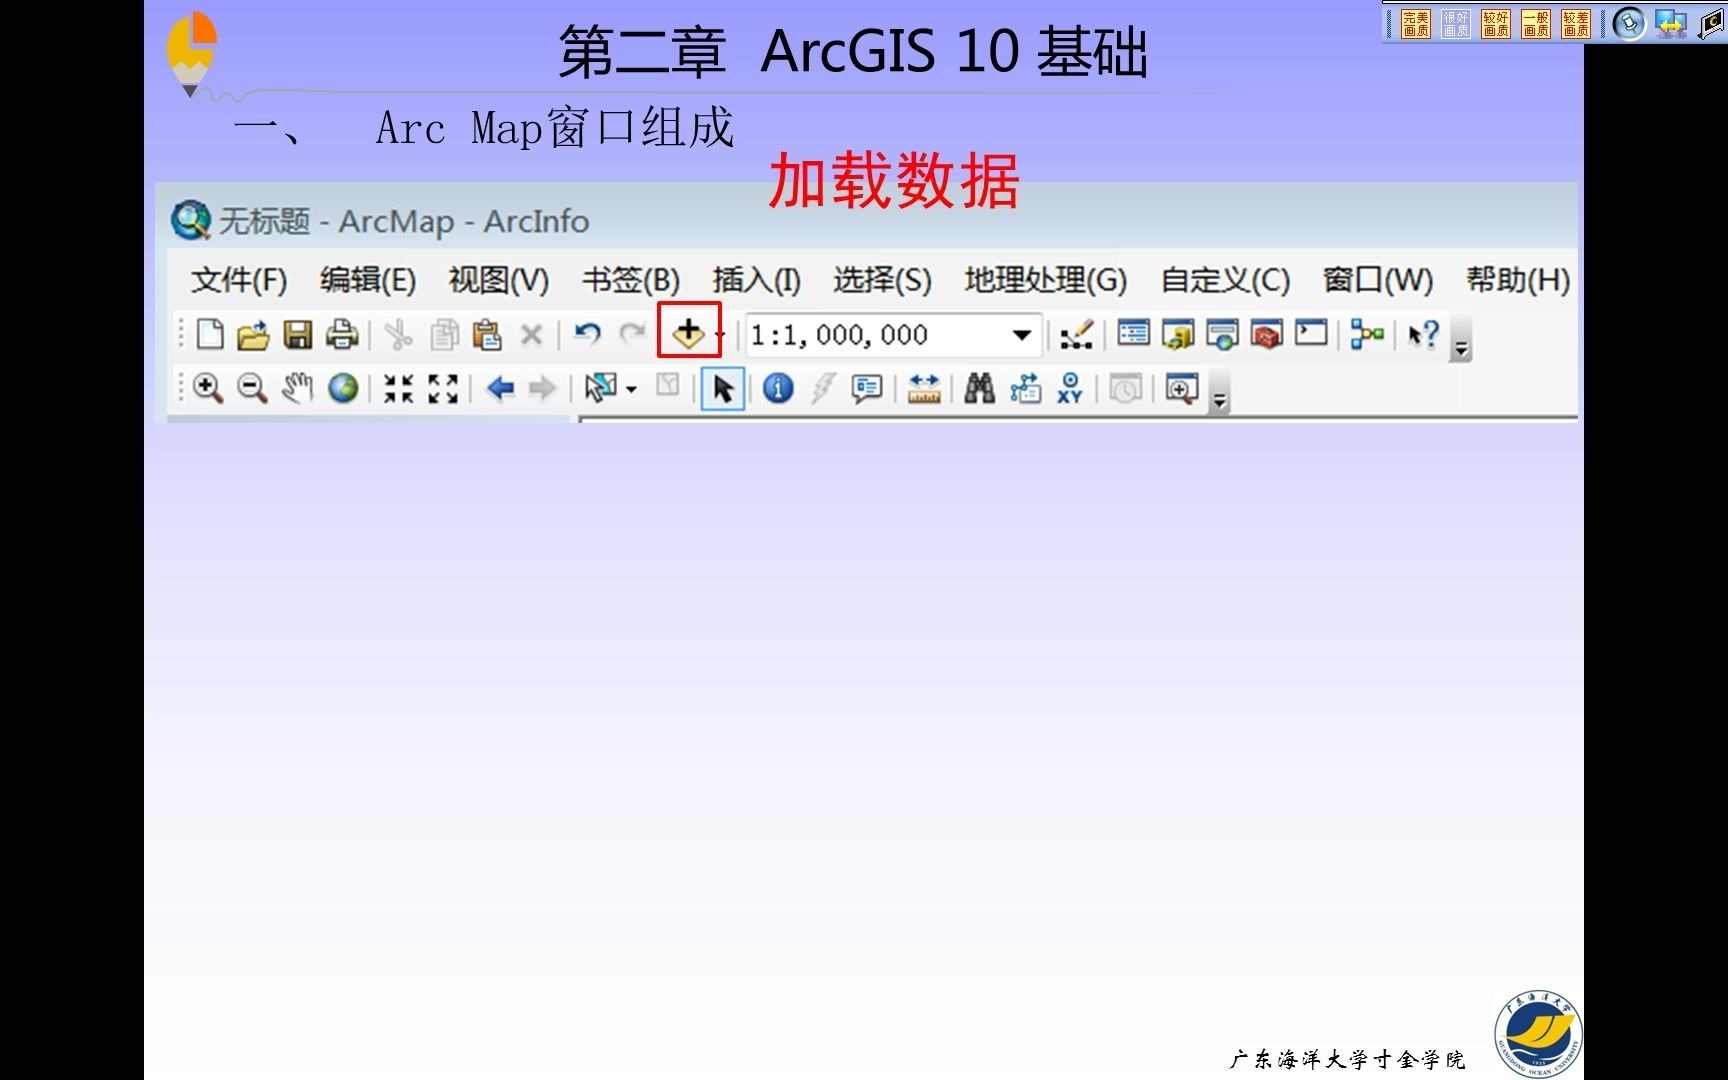Open the map scale dropdown arrow
The image size is (1728, 1080).
tap(1021, 334)
